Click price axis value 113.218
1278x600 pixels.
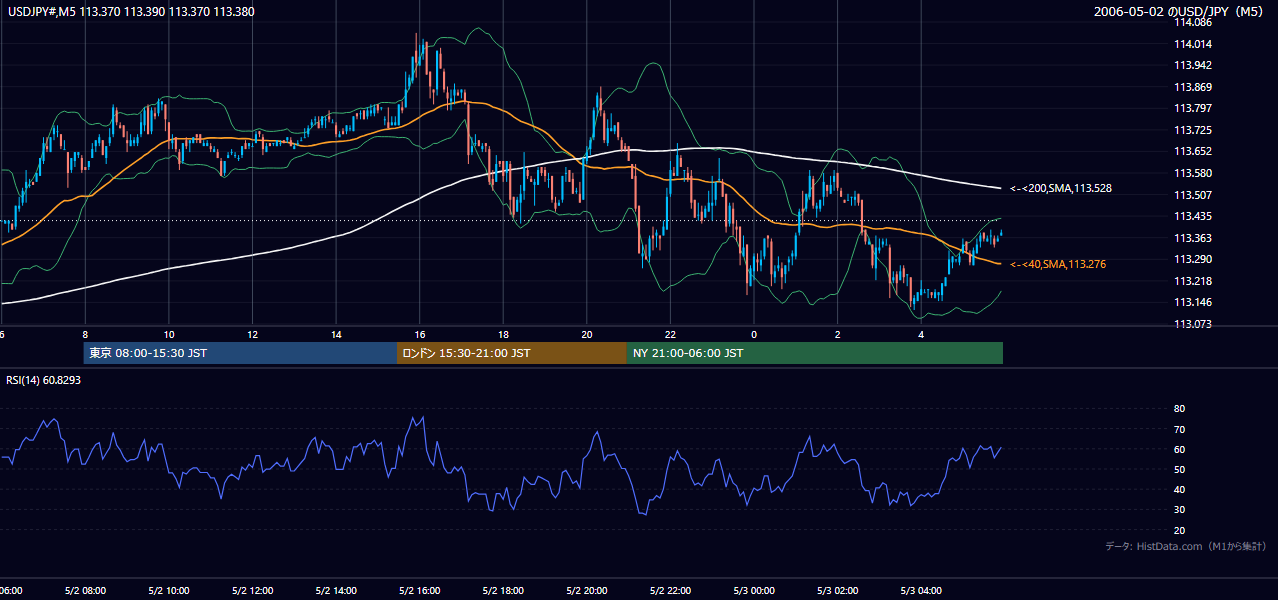tap(1193, 281)
